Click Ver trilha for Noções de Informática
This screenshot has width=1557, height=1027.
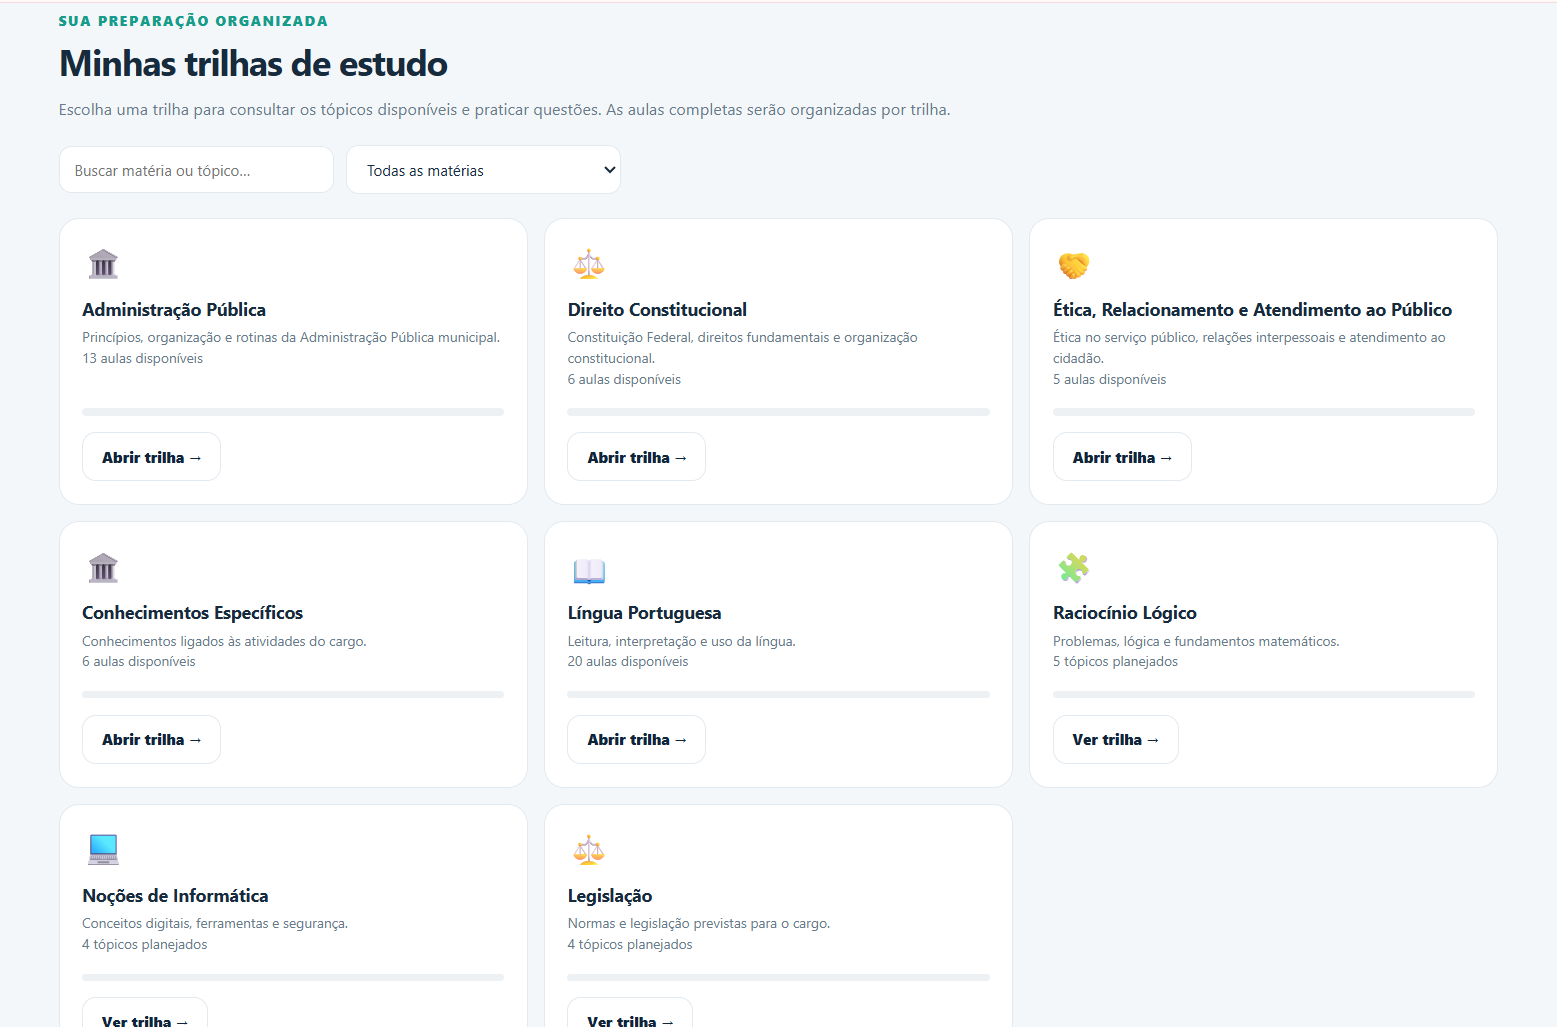point(145,1014)
